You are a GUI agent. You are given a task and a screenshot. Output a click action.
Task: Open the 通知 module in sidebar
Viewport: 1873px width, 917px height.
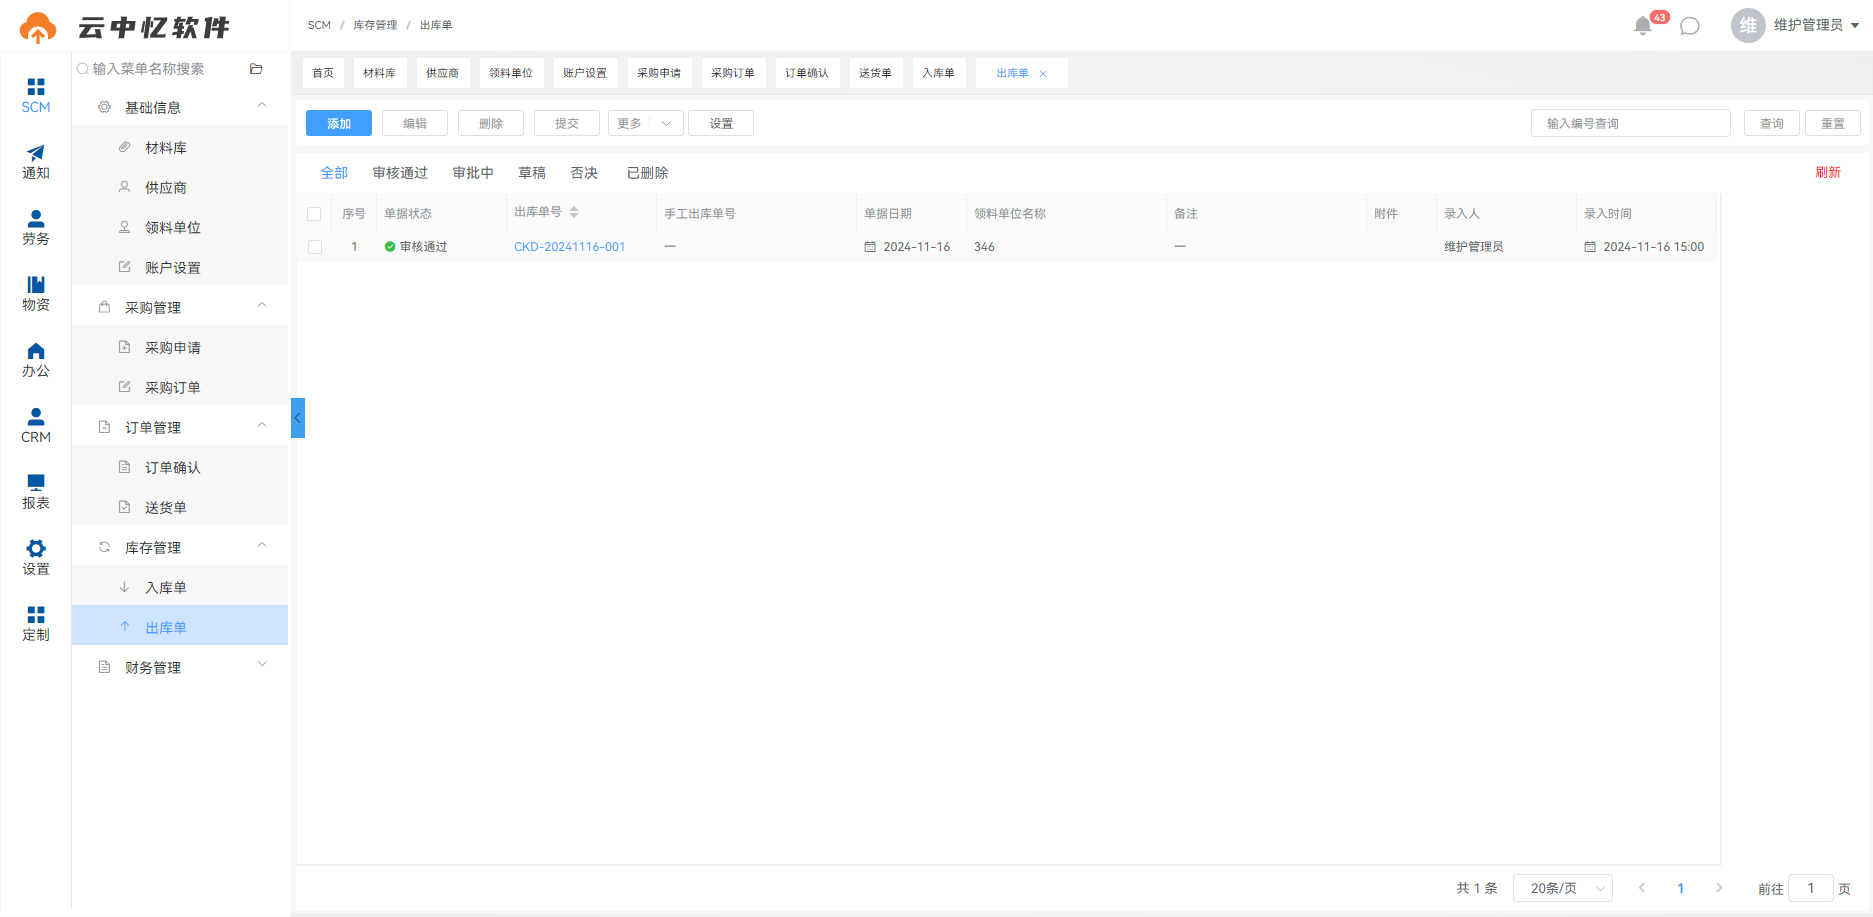[36, 162]
